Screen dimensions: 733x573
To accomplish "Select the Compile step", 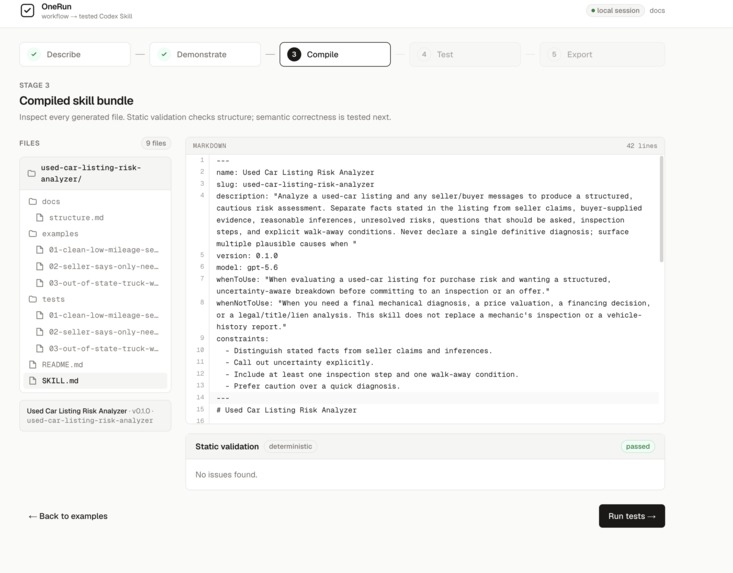I will coord(335,54).
